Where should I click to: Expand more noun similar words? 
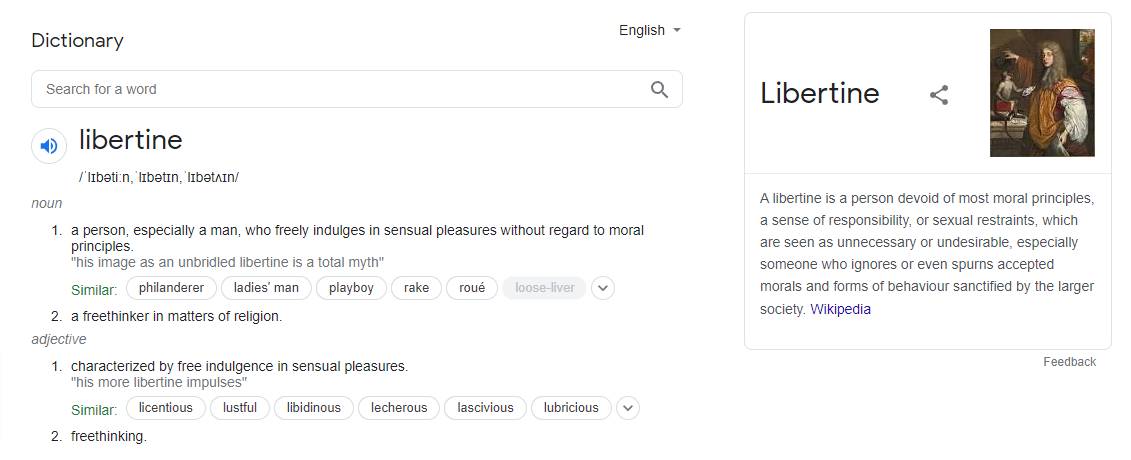click(x=603, y=288)
